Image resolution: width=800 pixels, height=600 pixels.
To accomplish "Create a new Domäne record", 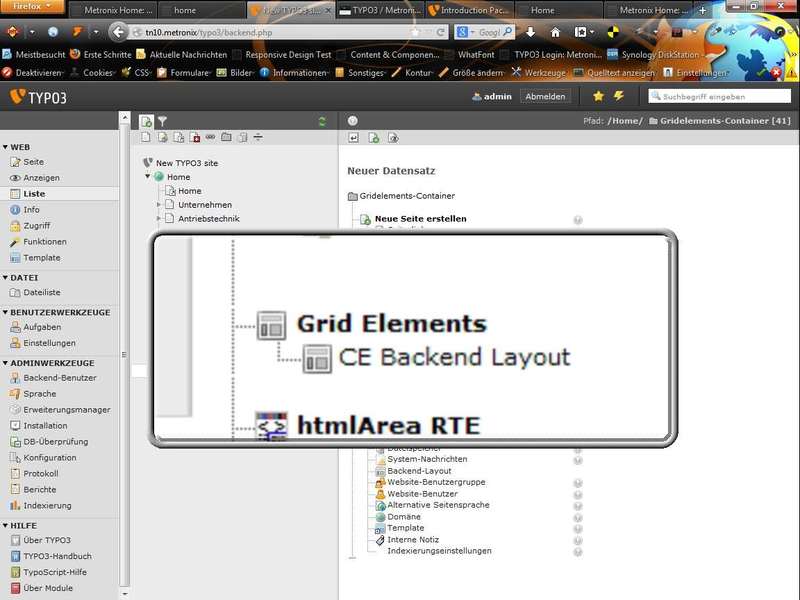I will [404, 517].
